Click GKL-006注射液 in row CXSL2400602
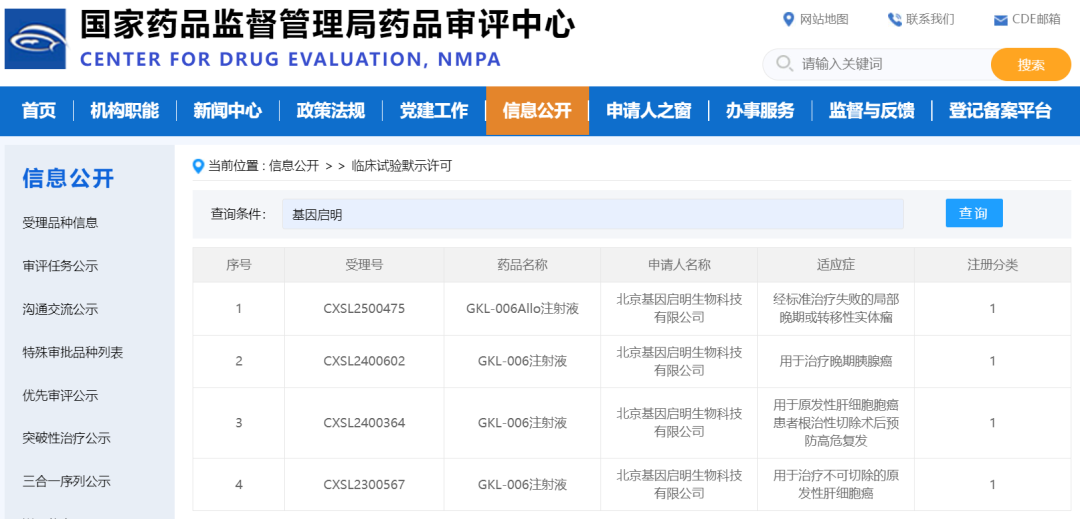 522,361
